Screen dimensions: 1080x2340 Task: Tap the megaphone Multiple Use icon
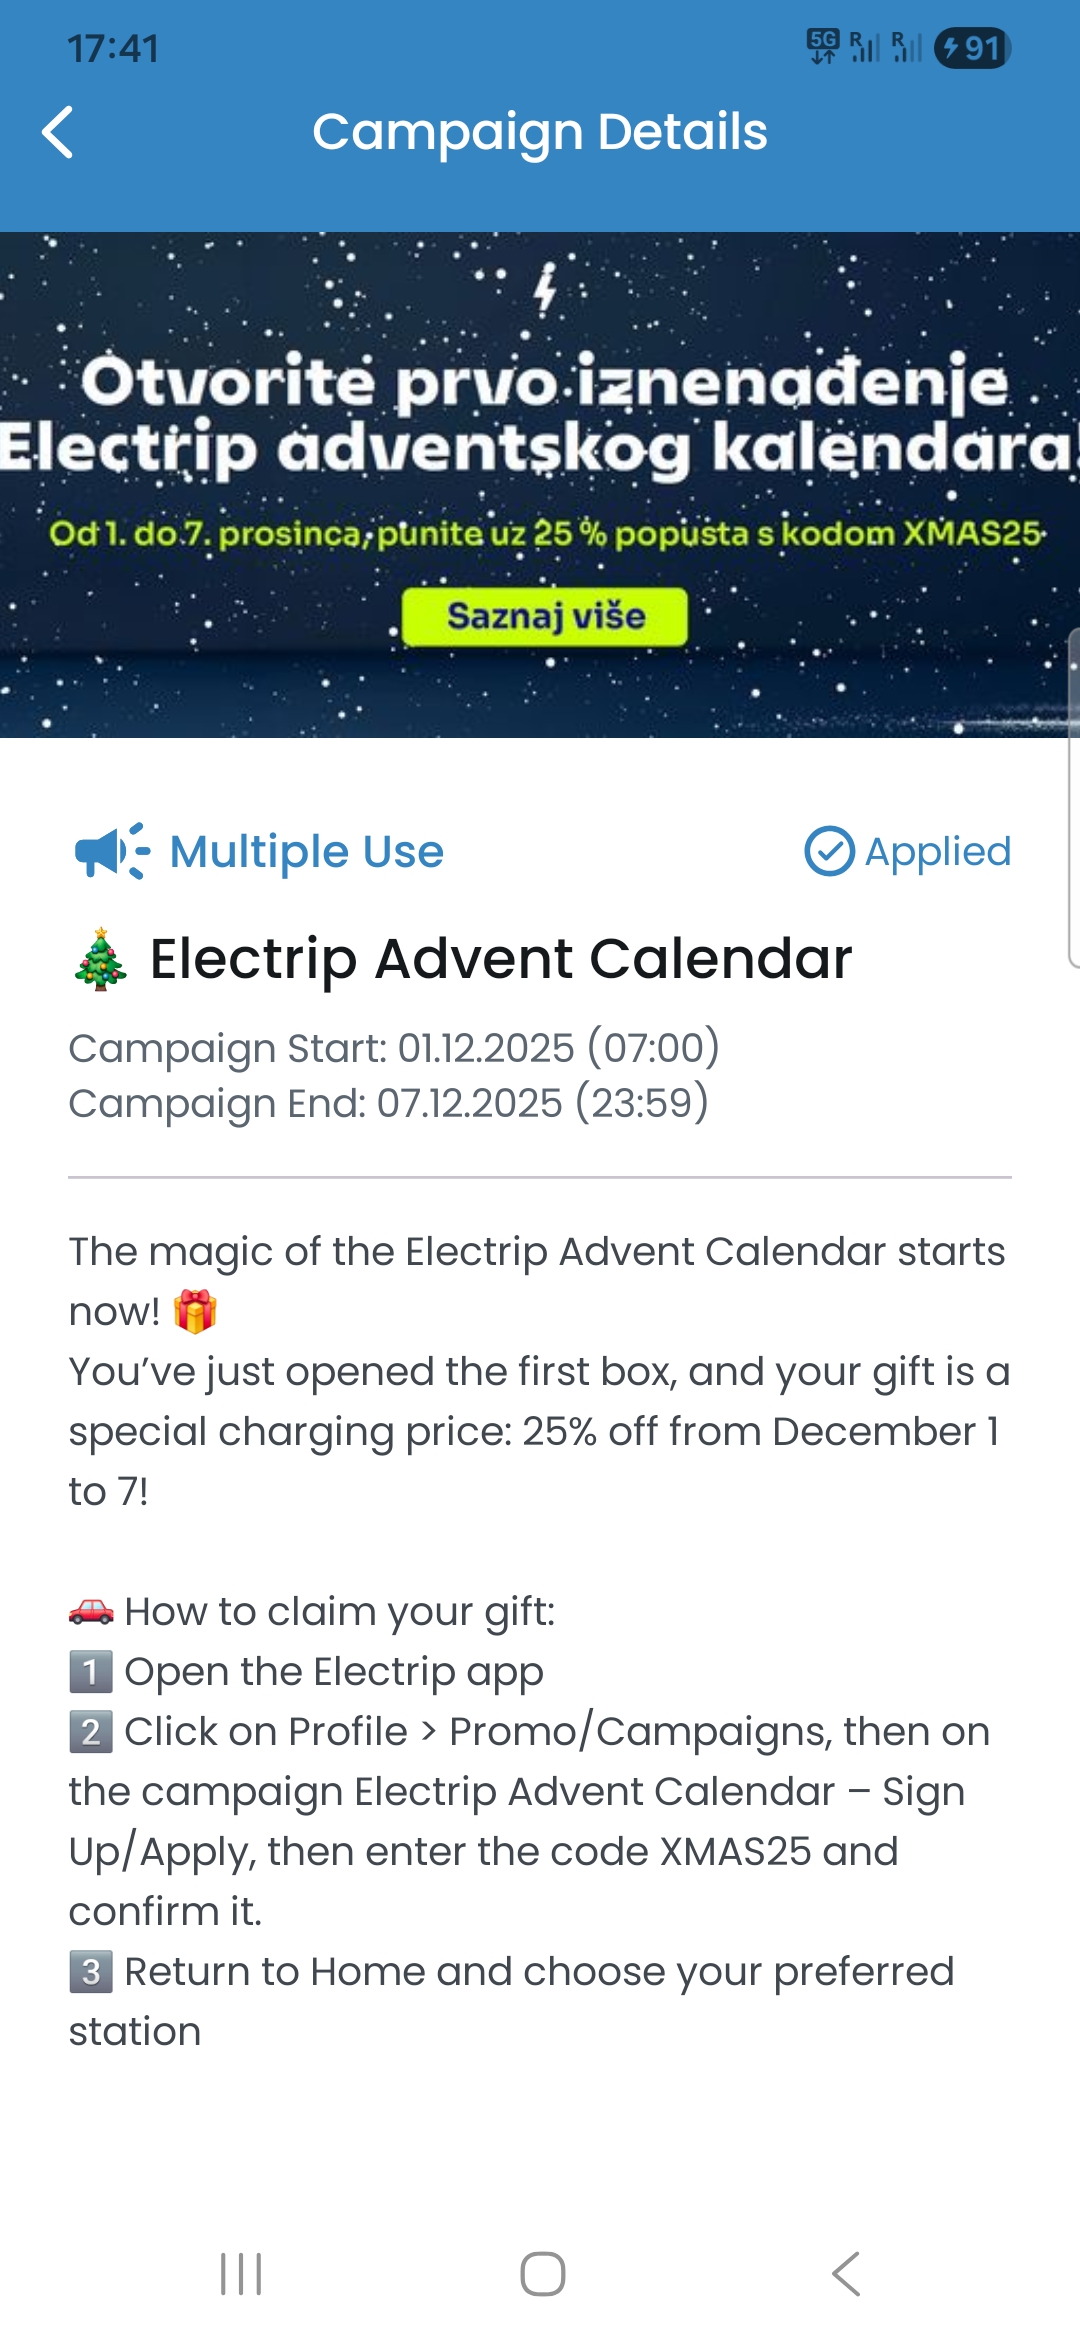click(x=112, y=852)
